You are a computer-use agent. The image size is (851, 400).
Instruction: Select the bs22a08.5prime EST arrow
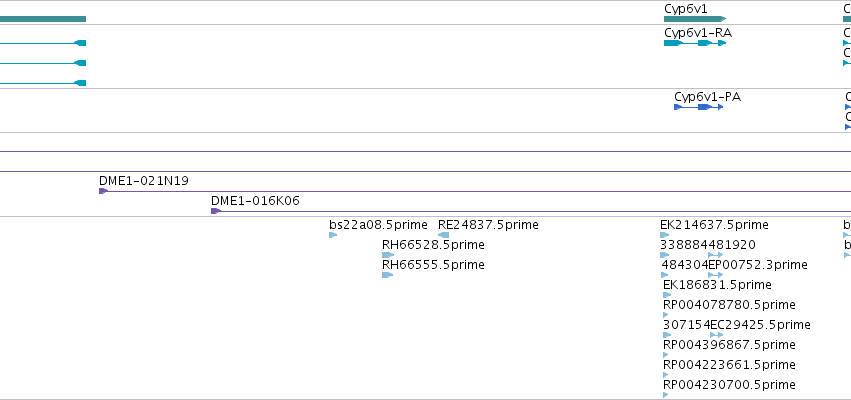[x=333, y=235]
